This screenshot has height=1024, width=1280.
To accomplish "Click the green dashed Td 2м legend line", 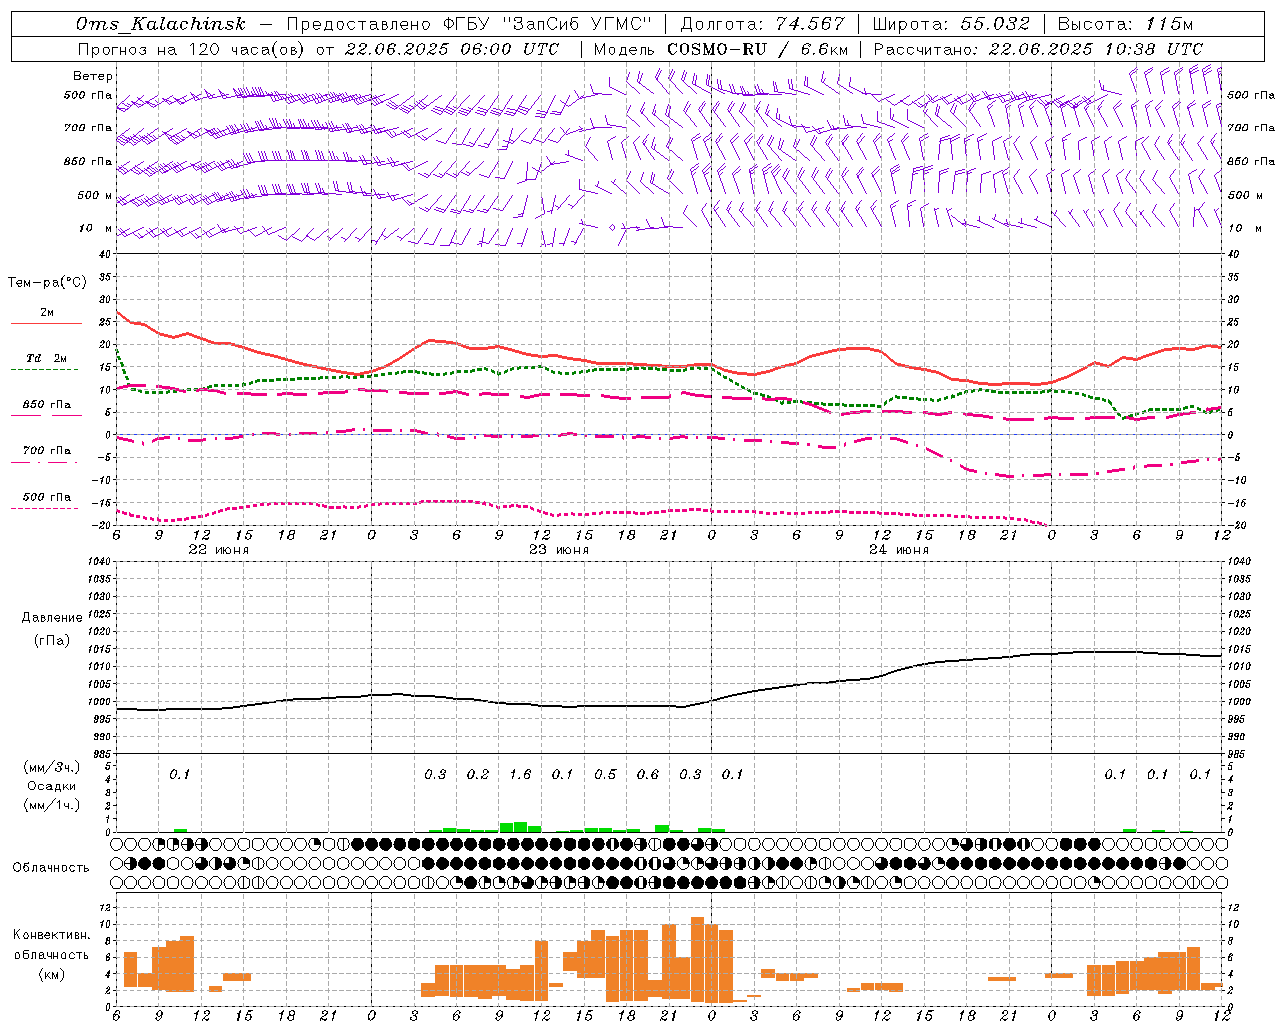I will [x=44, y=370].
